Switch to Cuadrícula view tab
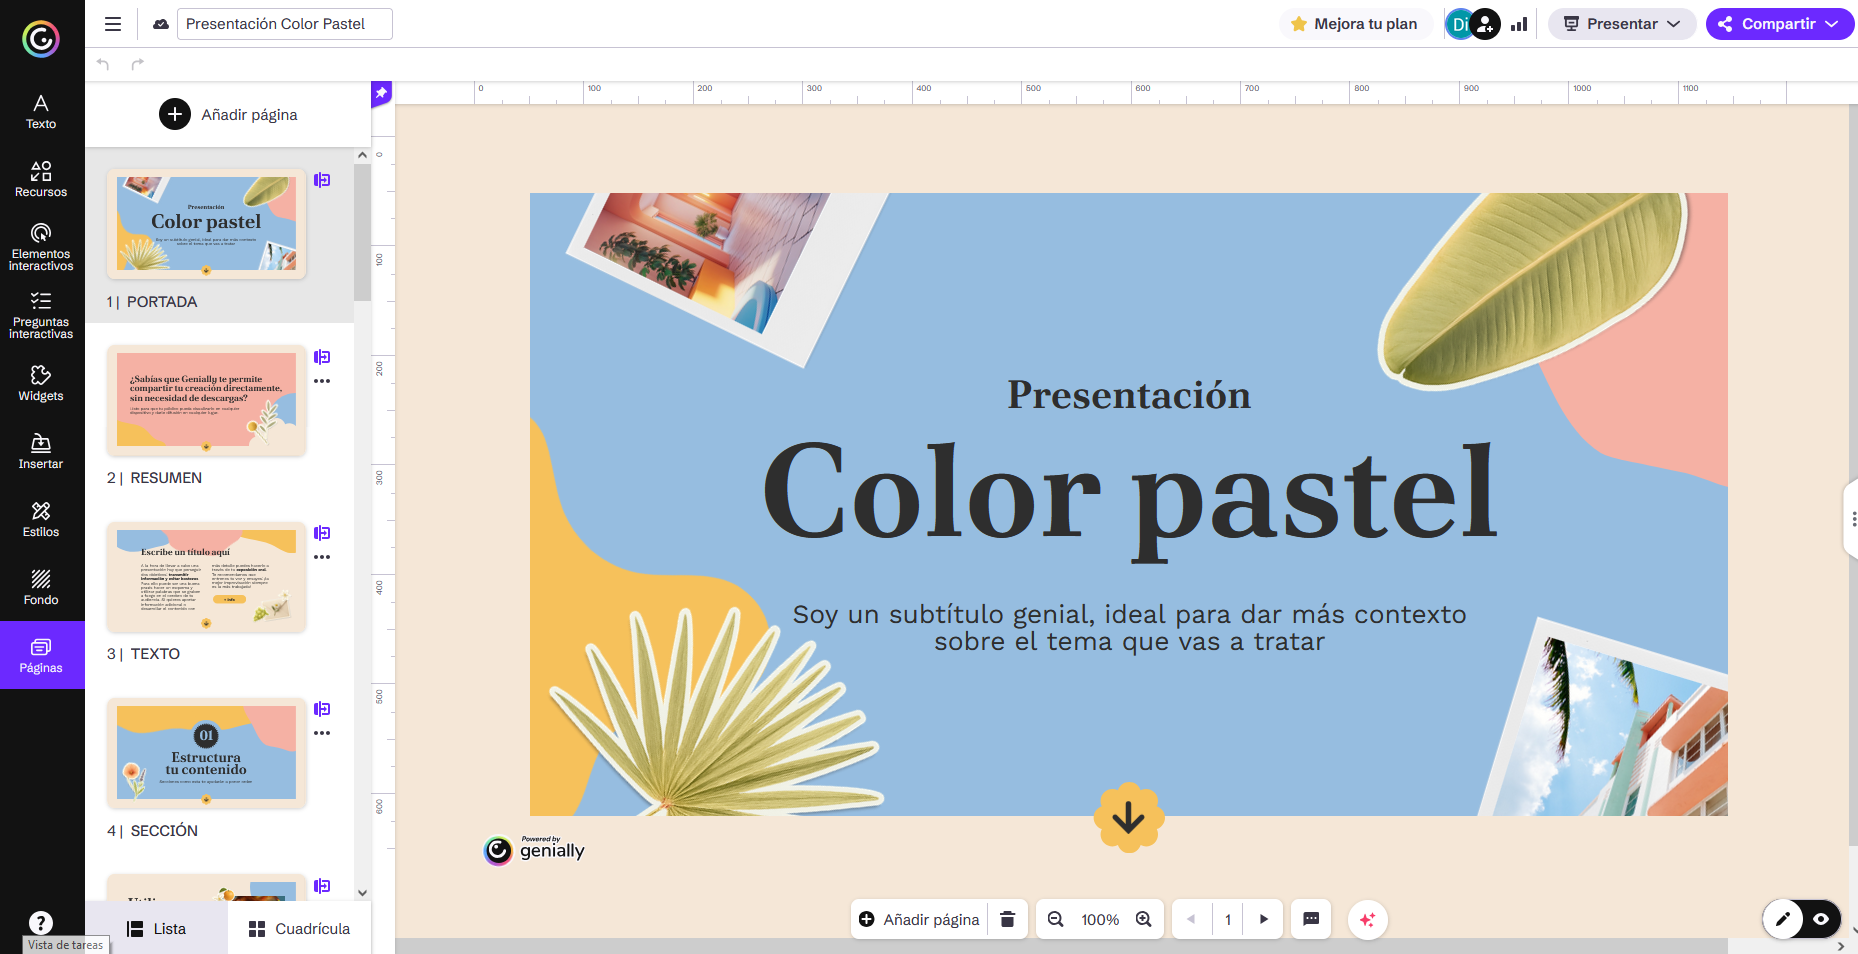Image resolution: width=1858 pixels, height=954 pixels. click(299, 929)
